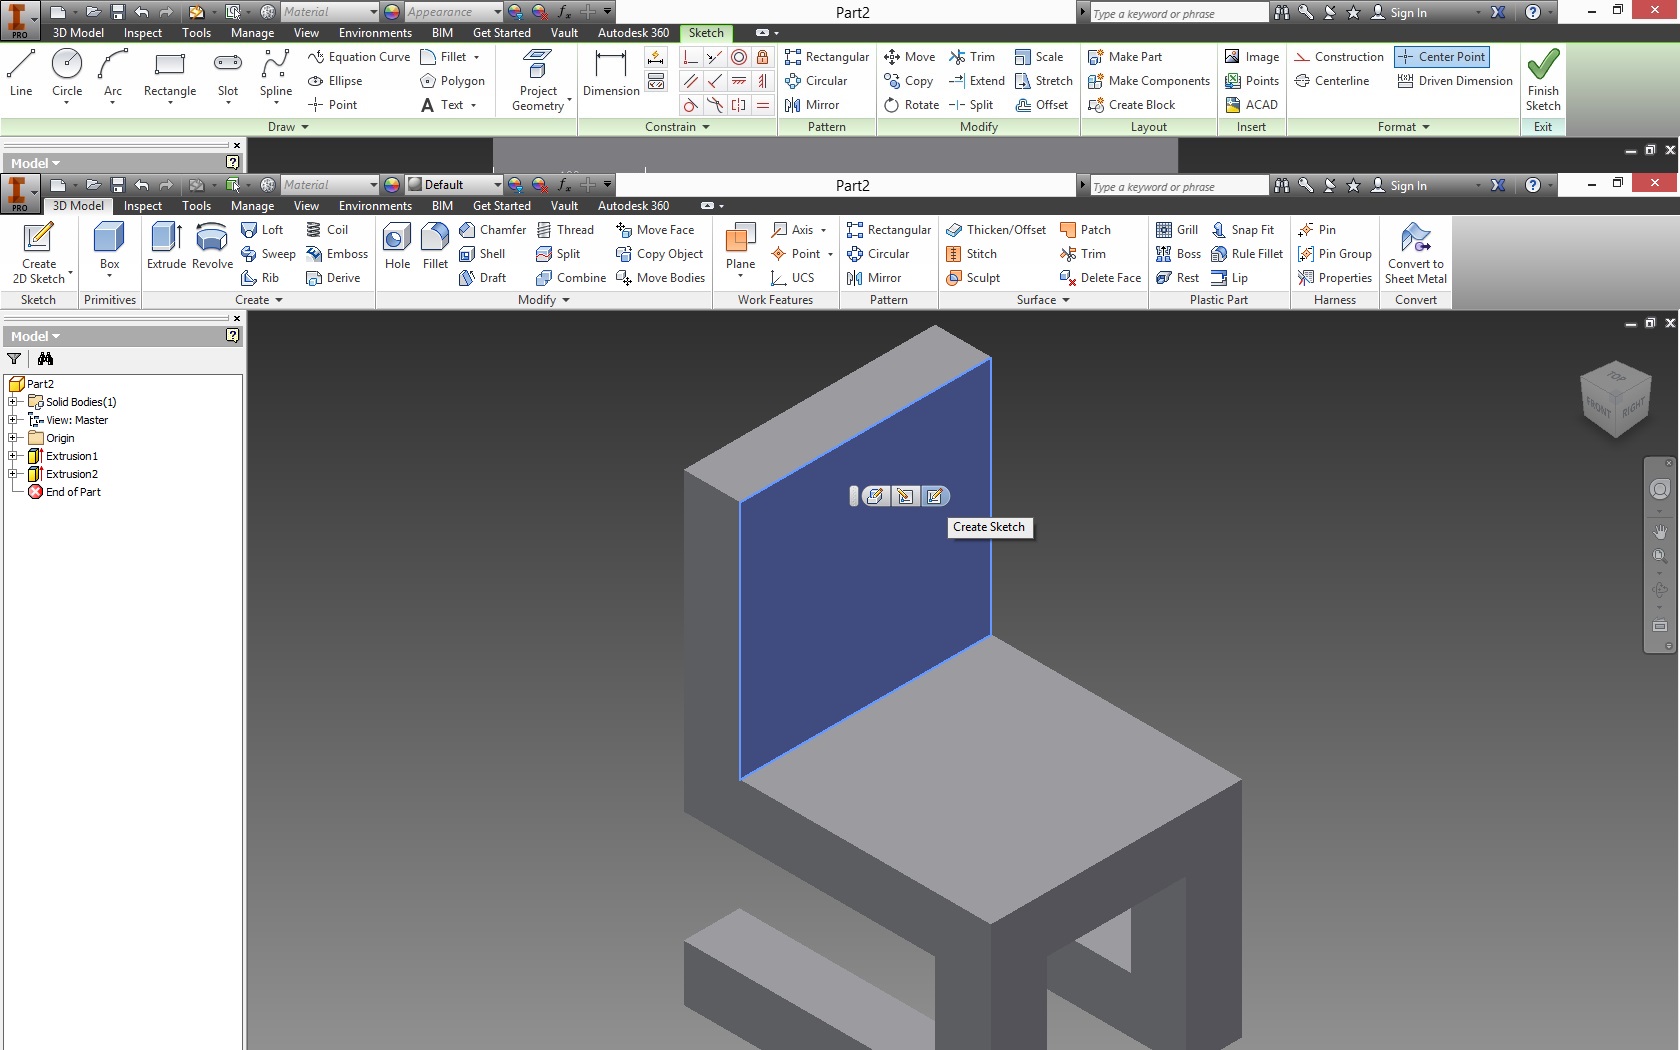Click the Rule Fillet tool
The height and width of the screenshot is (1050, 1680).
tap(1247, 254)
